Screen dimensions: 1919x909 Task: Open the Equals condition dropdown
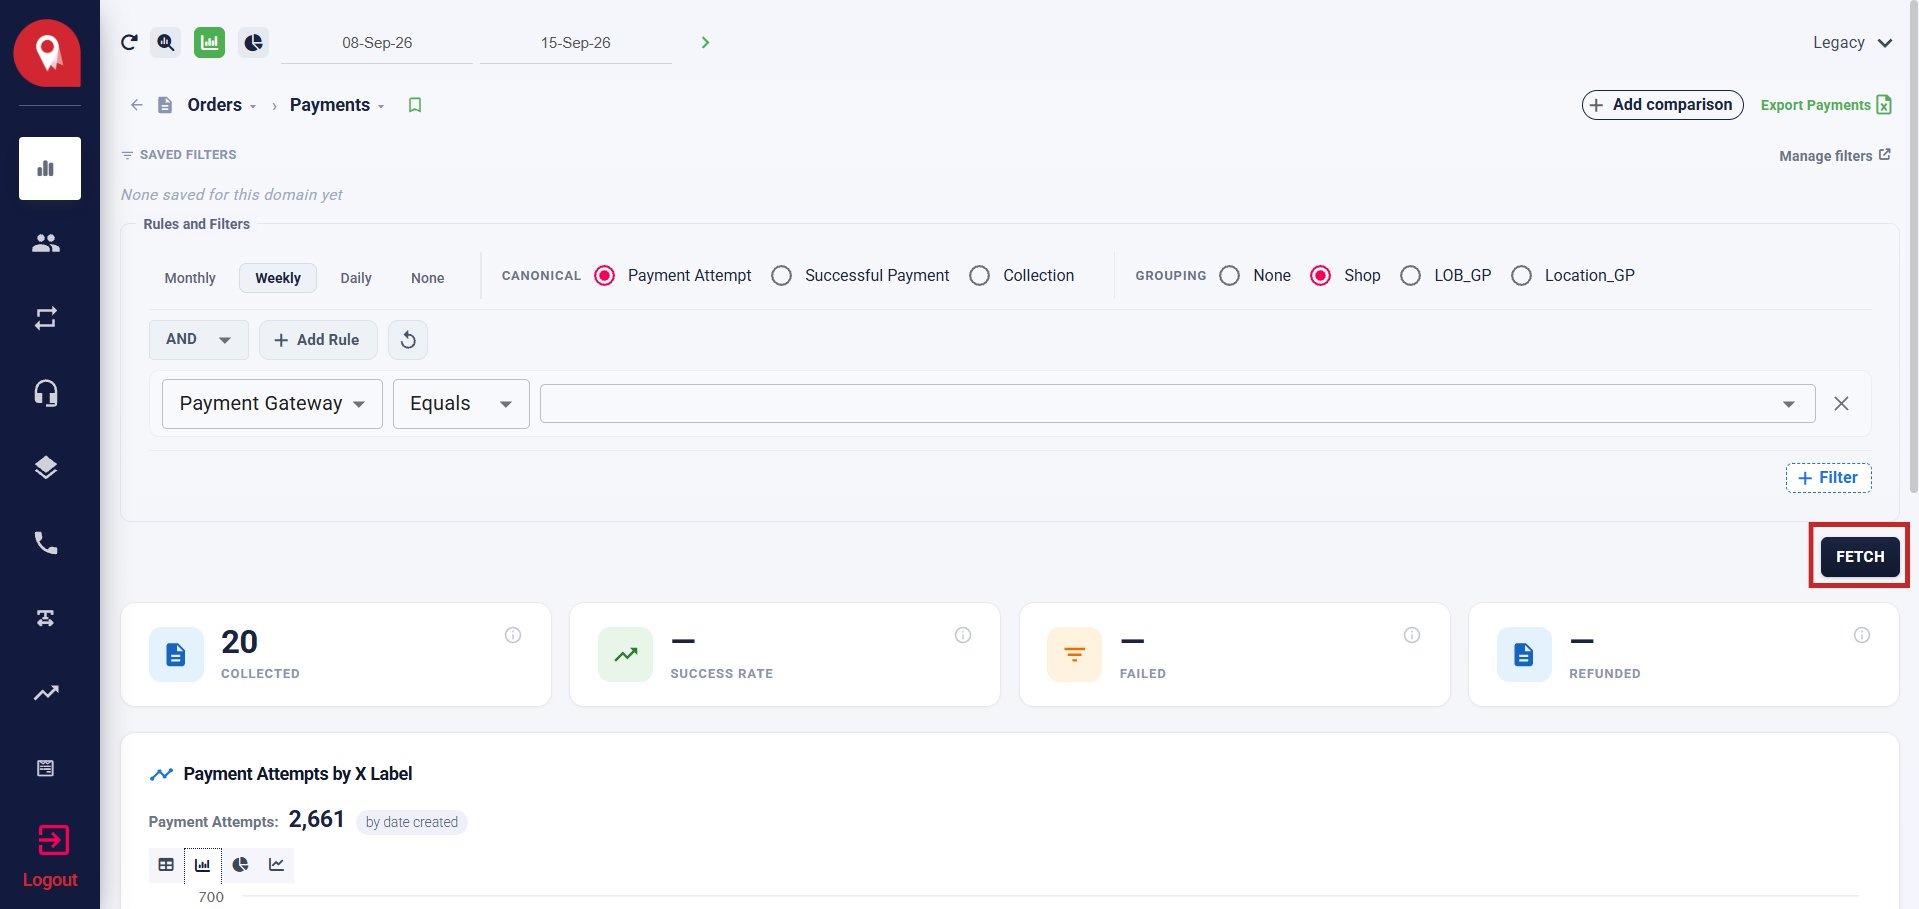pos(461,404)
